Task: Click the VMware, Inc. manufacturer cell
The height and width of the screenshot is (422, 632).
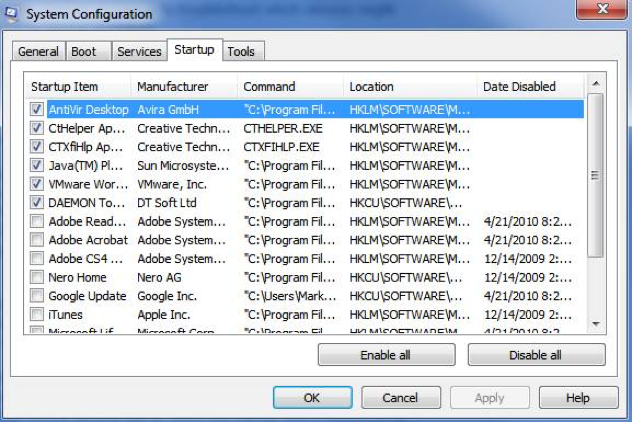Action: click(172, 184)
